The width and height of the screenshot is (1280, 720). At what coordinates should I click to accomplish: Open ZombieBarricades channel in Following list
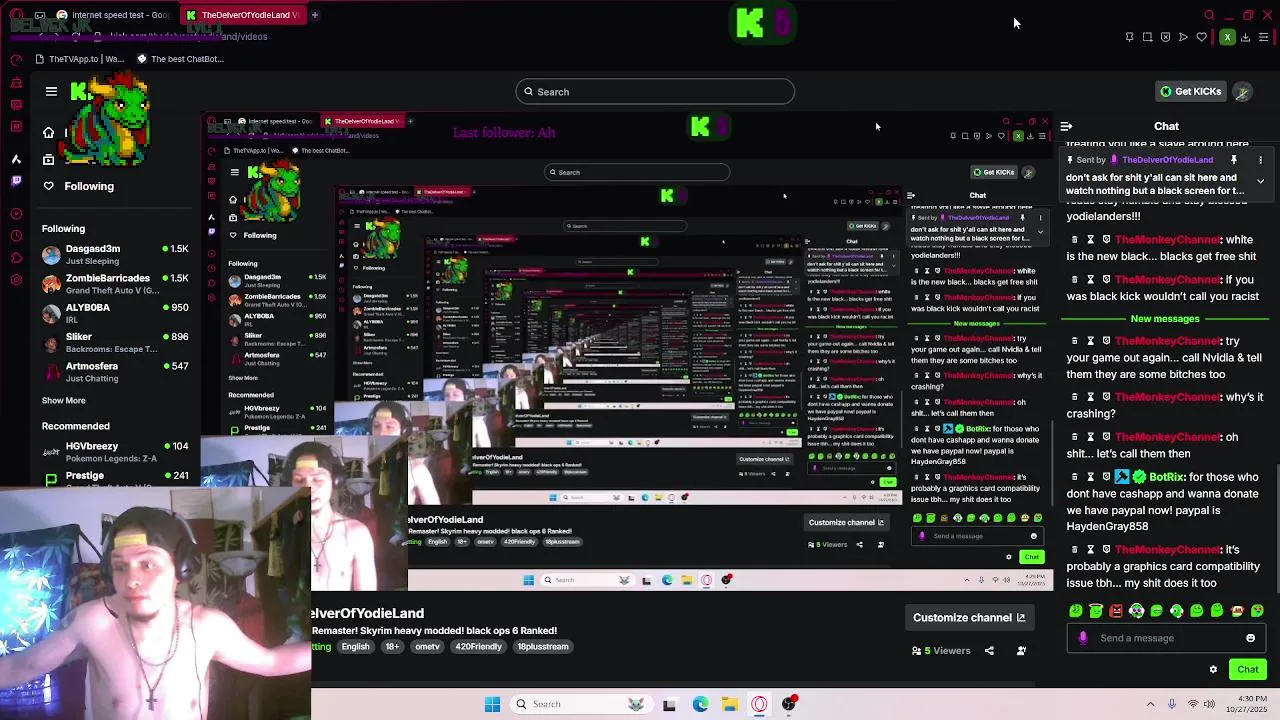pos(115,284)
